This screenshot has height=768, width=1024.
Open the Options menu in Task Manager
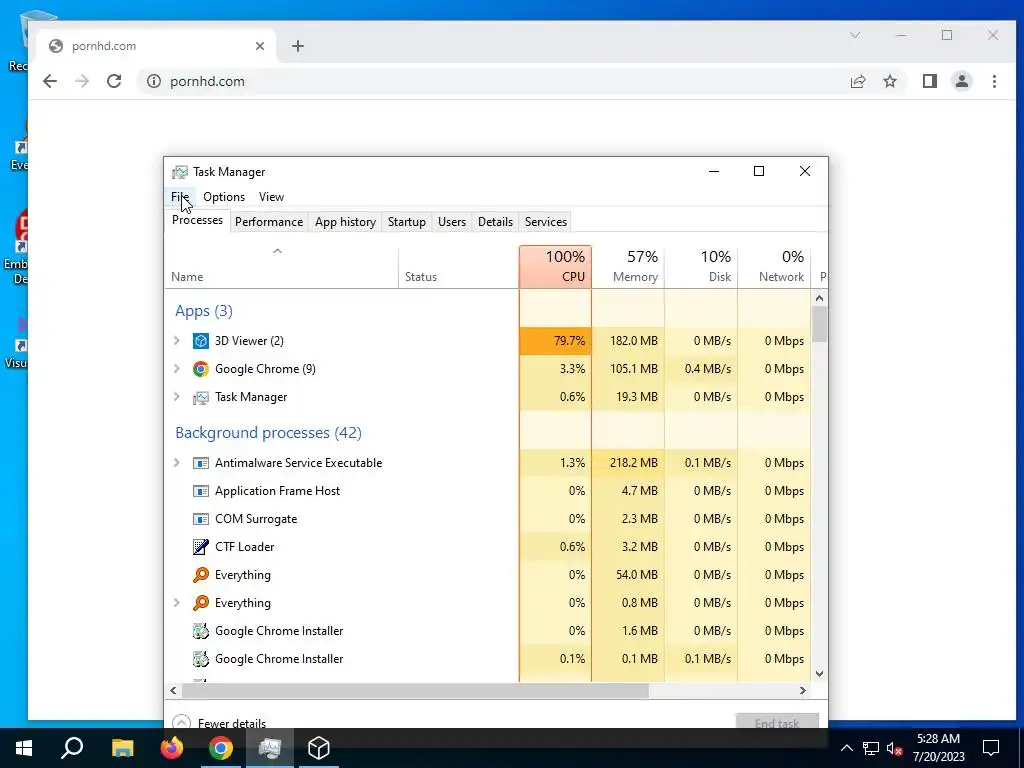224,197
